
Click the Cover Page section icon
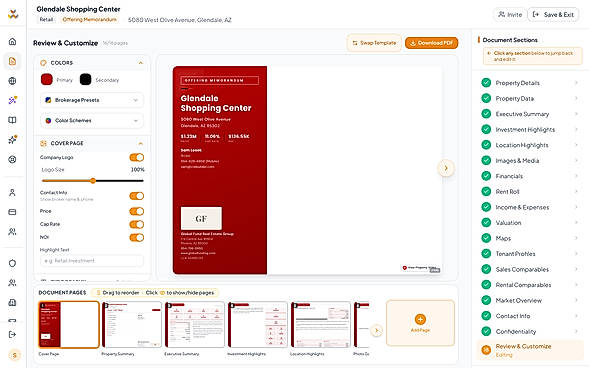point(44,143)
